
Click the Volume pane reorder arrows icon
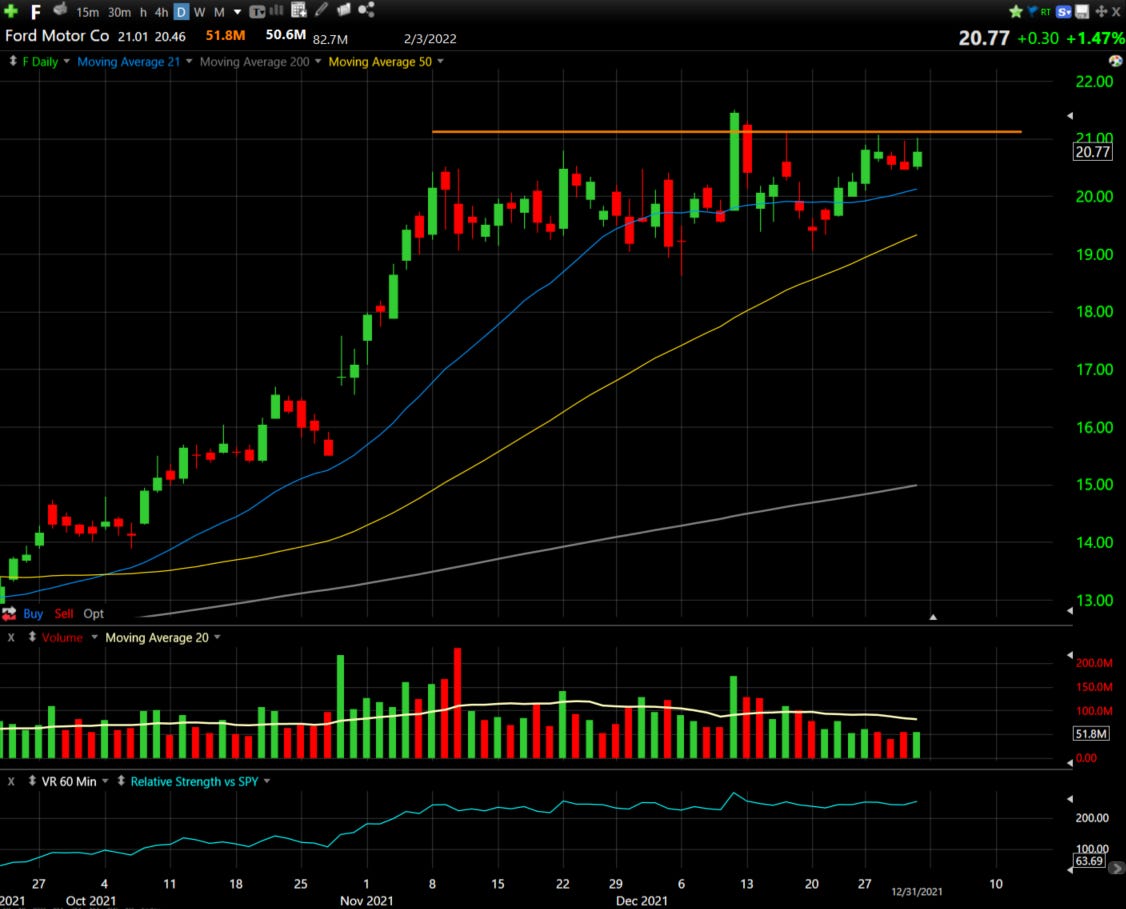pyautogui.click(x=32, y=637)
